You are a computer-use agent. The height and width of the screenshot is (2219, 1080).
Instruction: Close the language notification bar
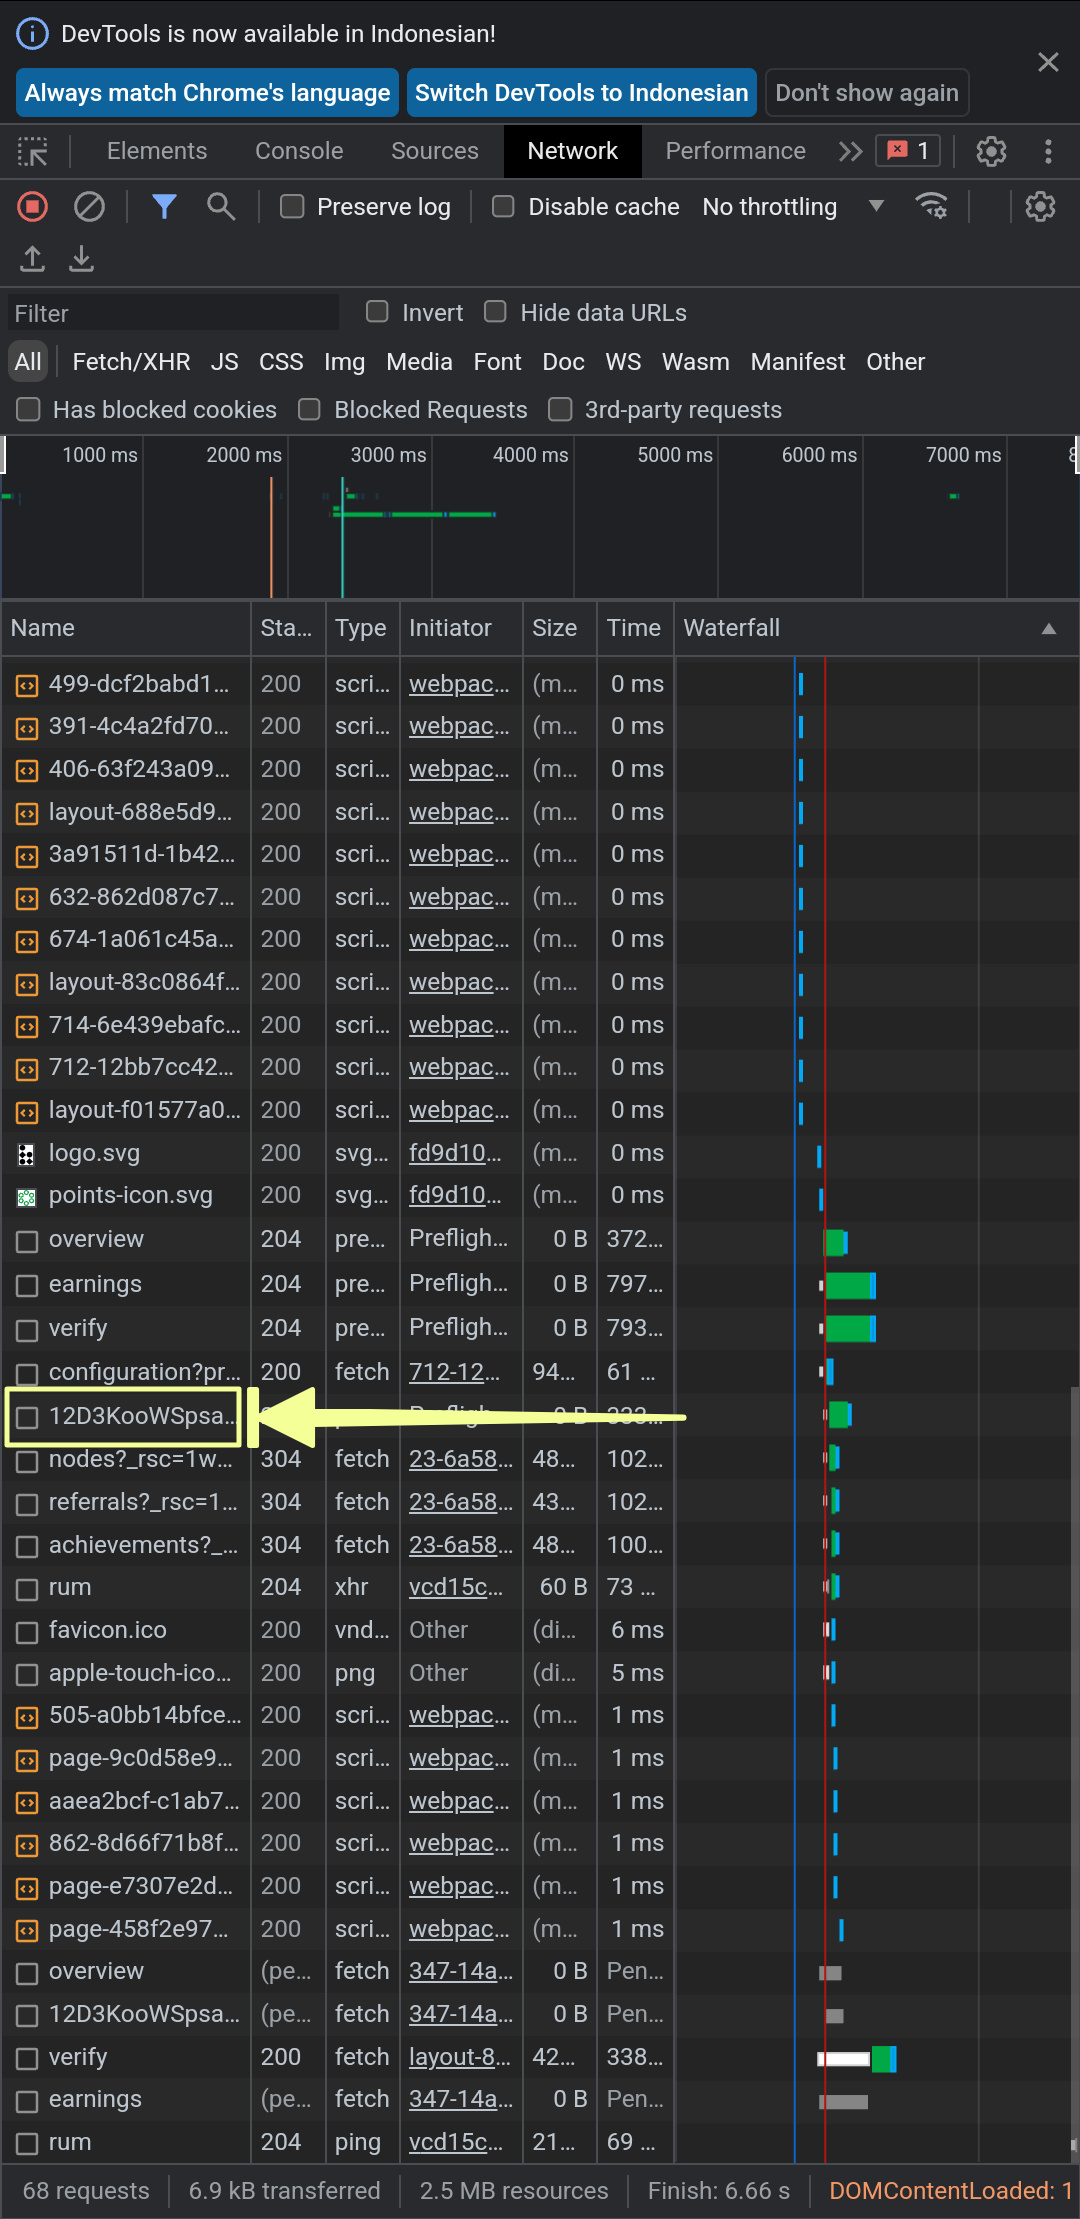(1048, 62)
